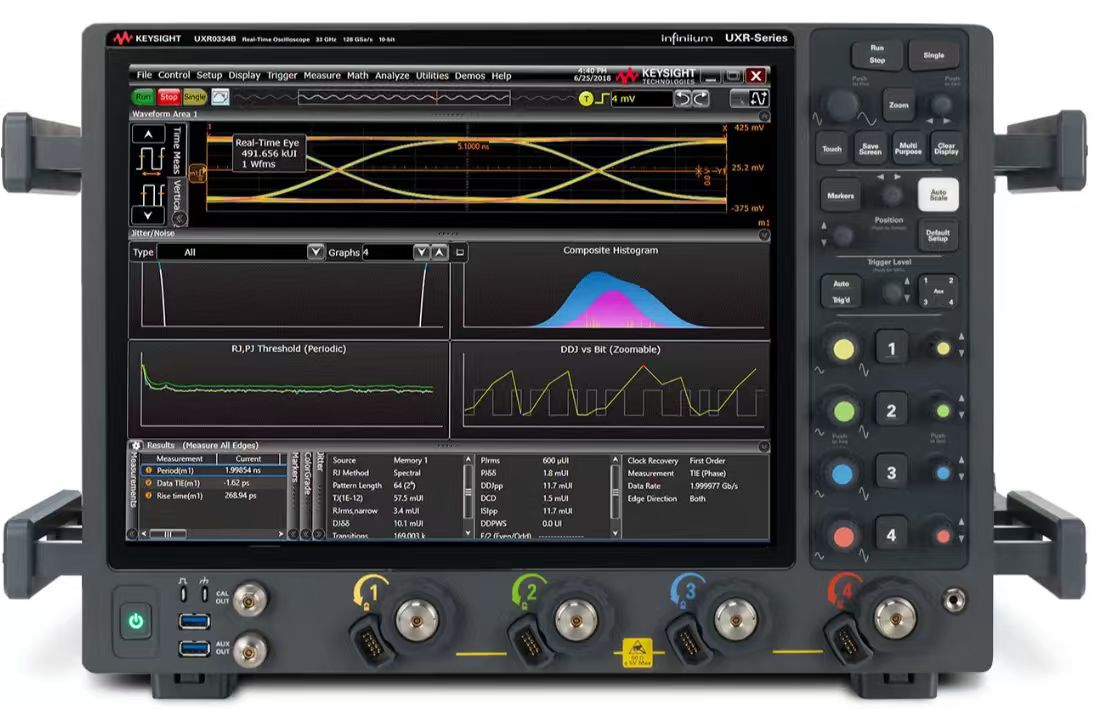
Task: Open the Analyze menu
Action: (x=392, y=76)
